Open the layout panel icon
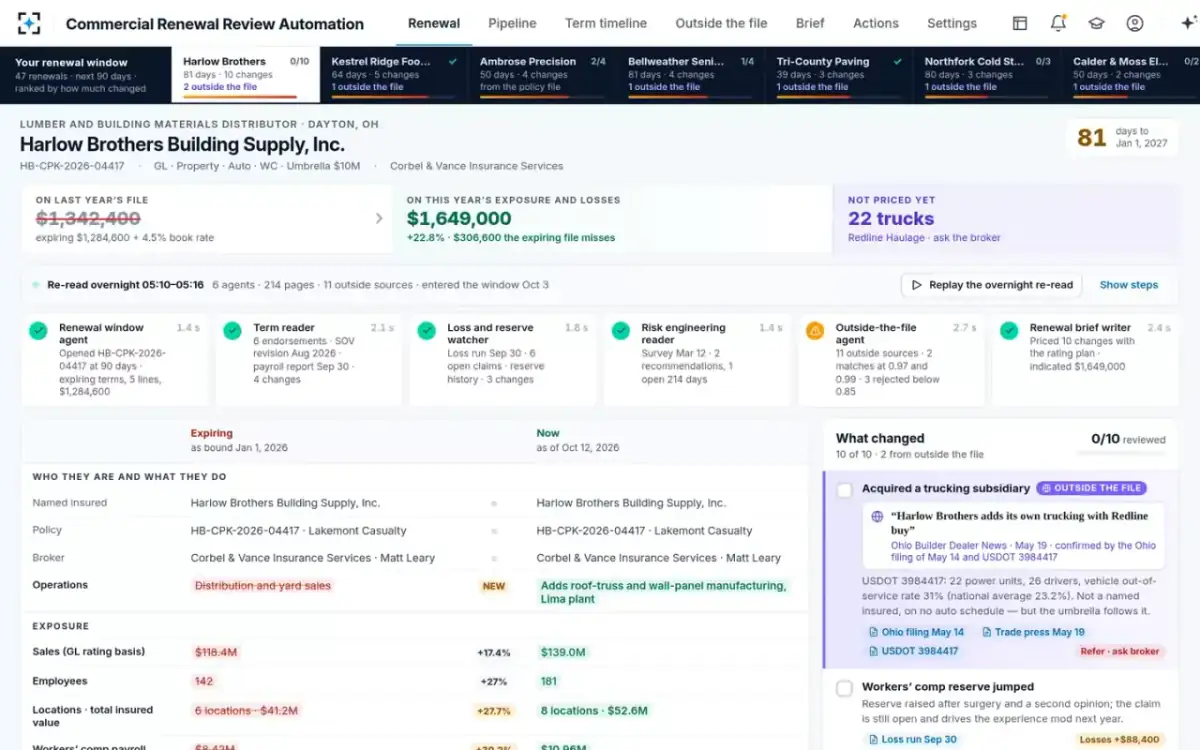The image size is (1200, 750). click(1020, 23)
